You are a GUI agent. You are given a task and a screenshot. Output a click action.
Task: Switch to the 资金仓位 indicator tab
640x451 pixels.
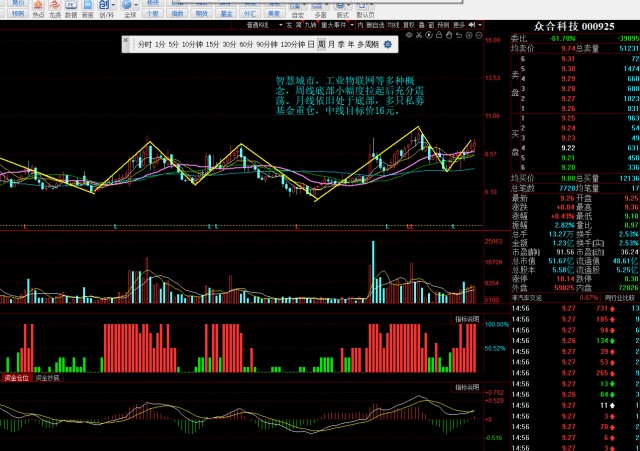point(18,379)
